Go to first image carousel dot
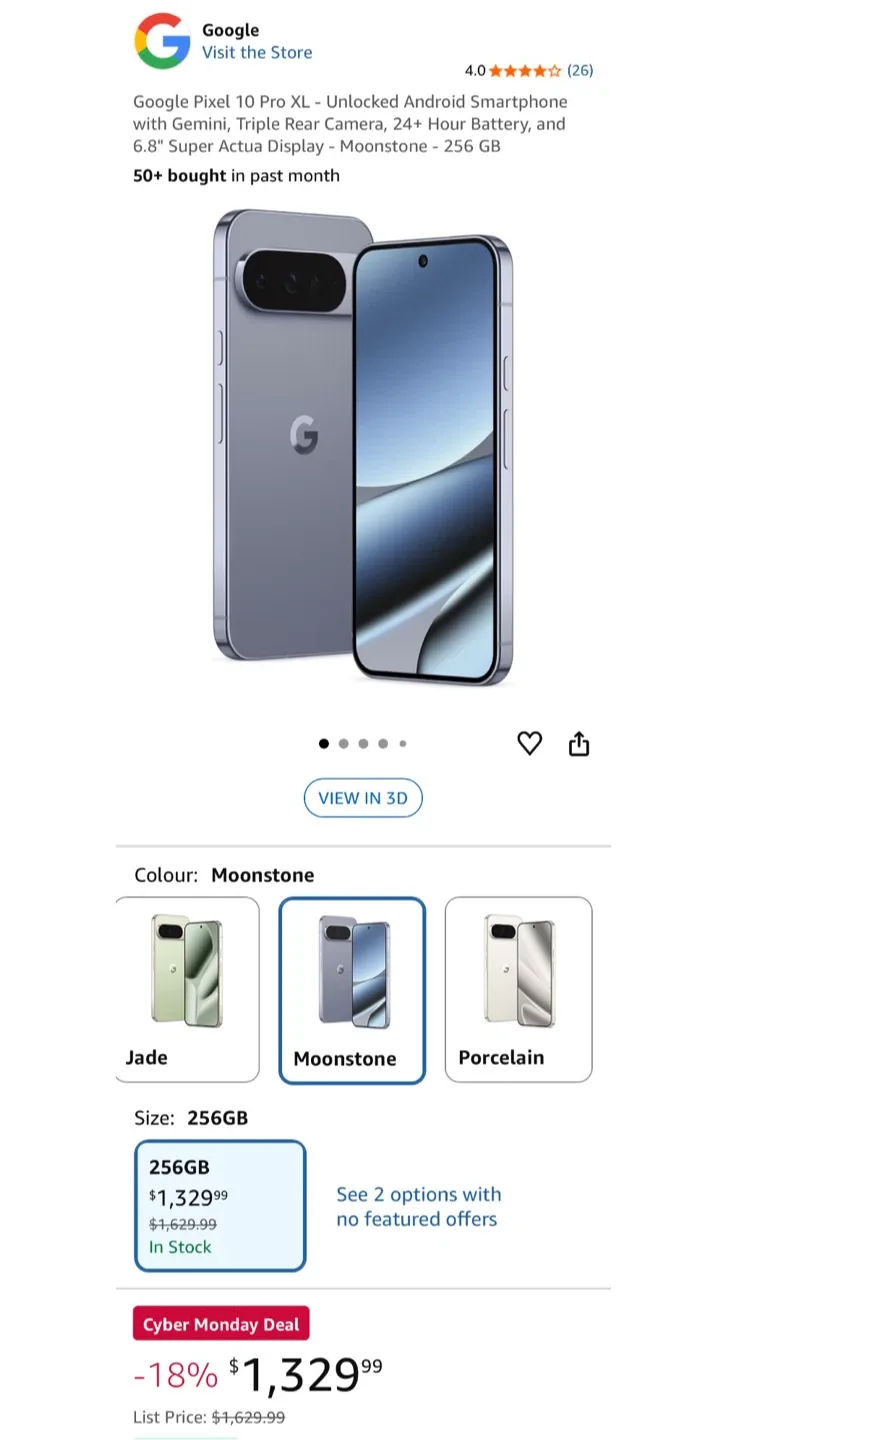Screen dimensions: 872x1440 click(323, 743)
